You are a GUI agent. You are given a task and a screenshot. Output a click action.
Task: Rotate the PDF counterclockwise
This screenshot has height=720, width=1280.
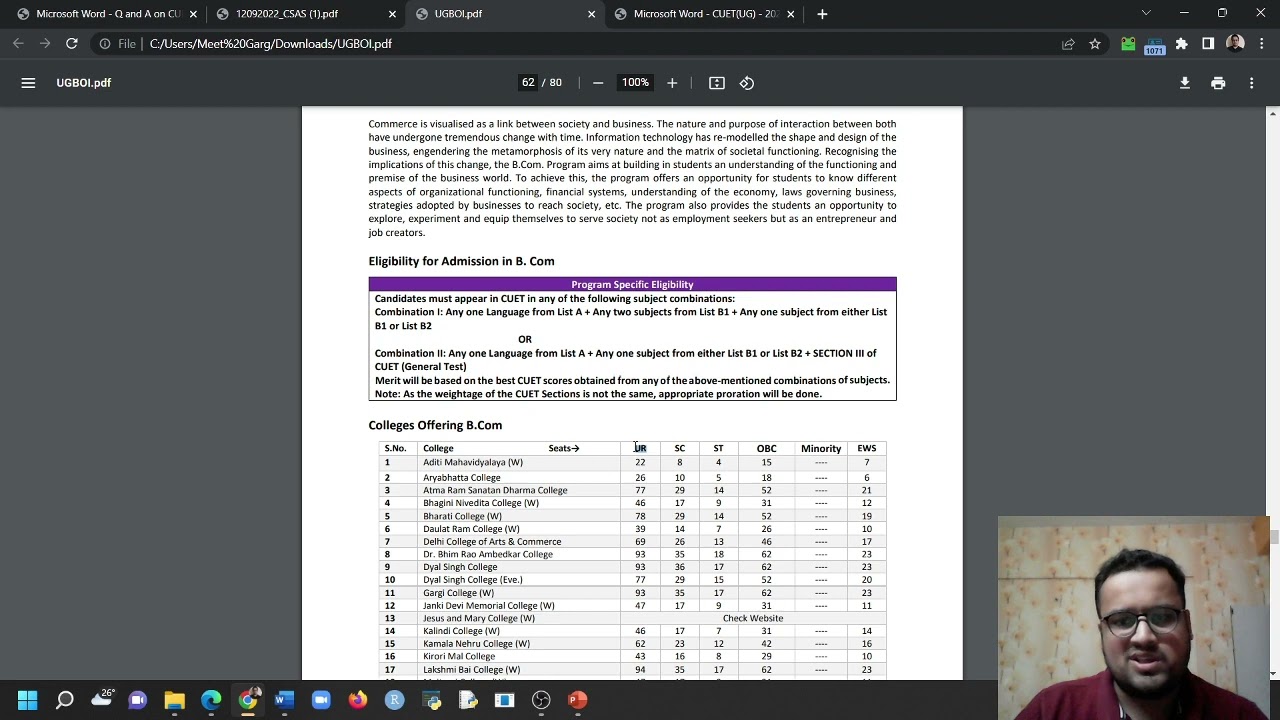747,83
